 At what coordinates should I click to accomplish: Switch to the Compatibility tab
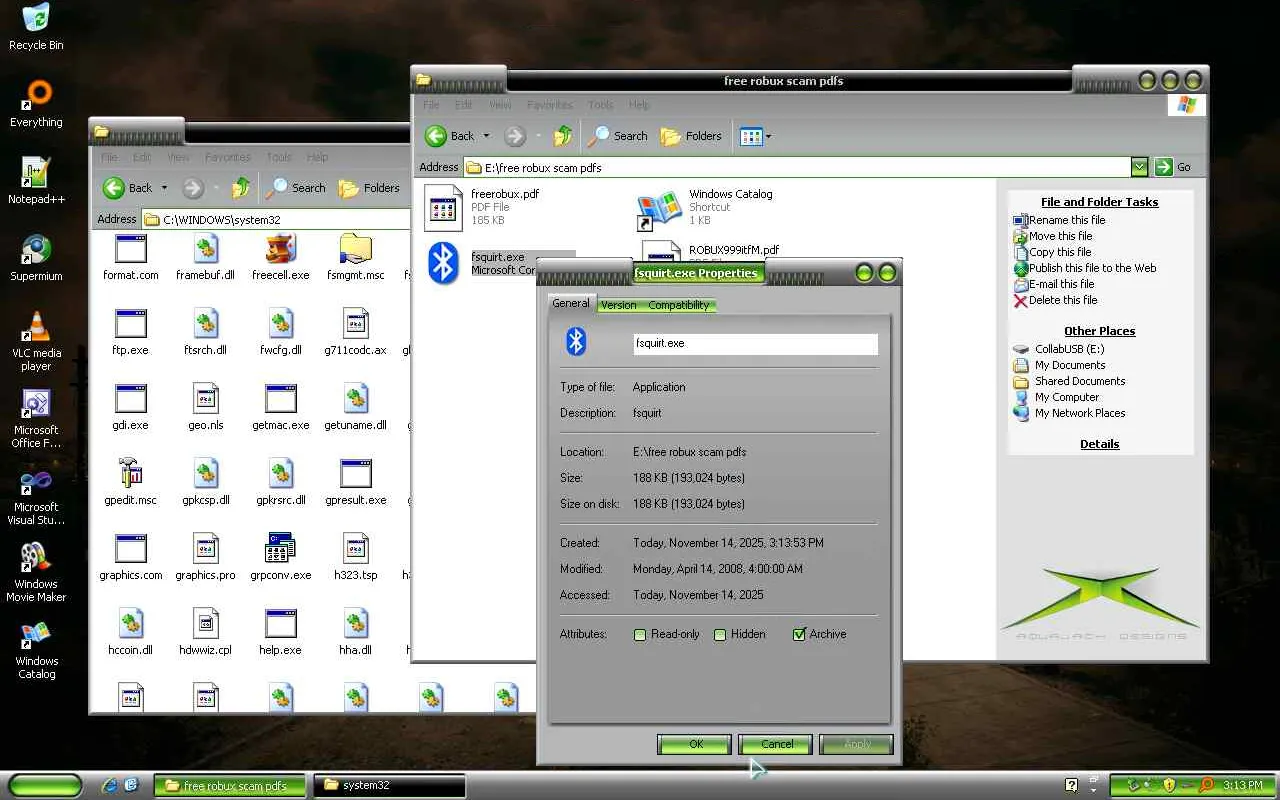(678, 305)
